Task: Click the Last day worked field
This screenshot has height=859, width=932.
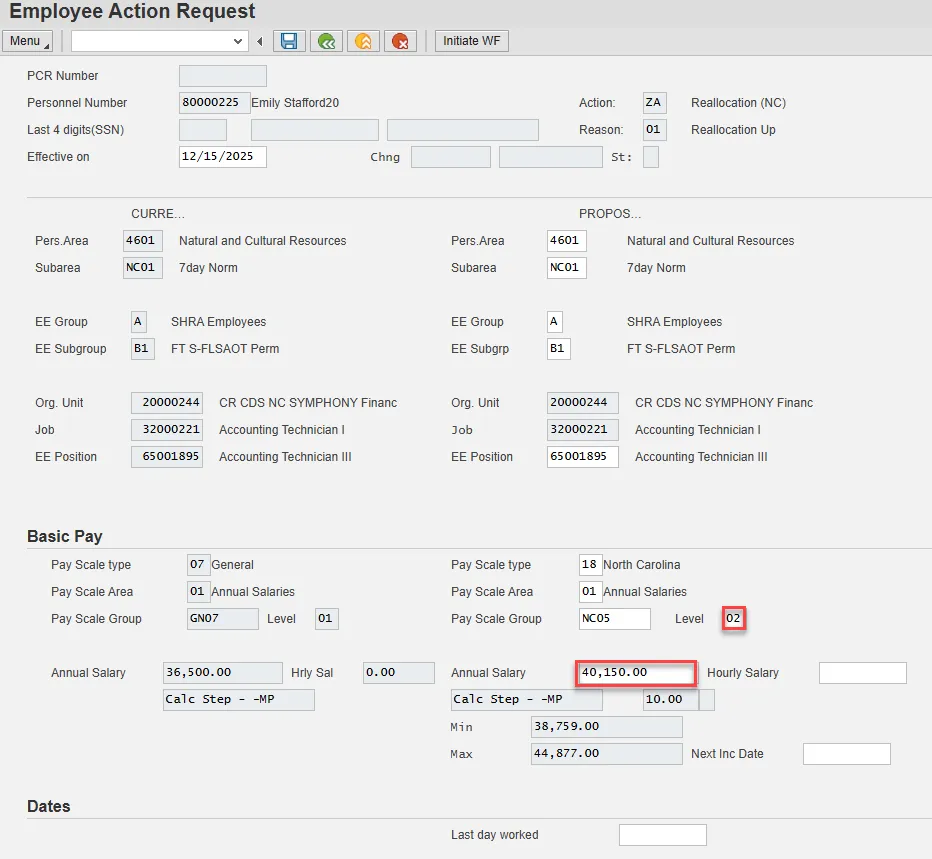Action: point(662,835)
